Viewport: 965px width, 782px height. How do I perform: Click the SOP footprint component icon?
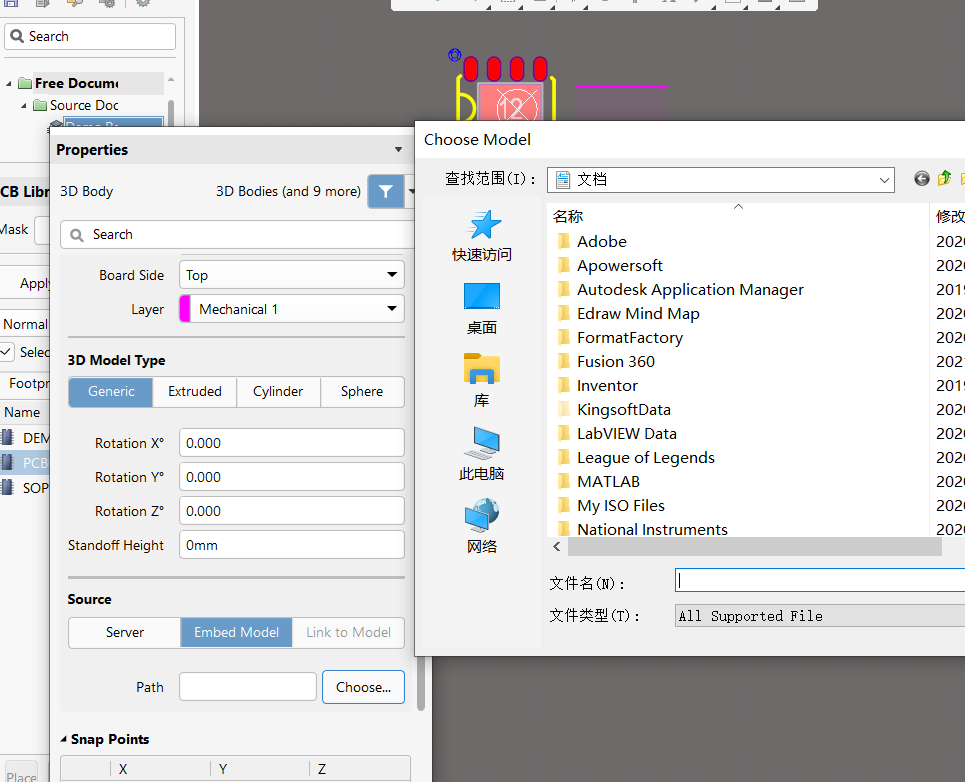(x=7, y=488)
